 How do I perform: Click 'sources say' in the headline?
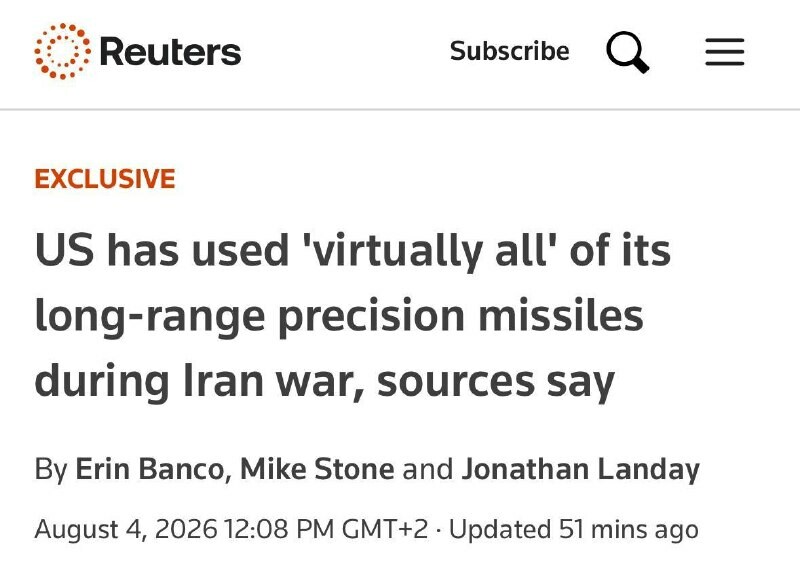coord(496,383)
